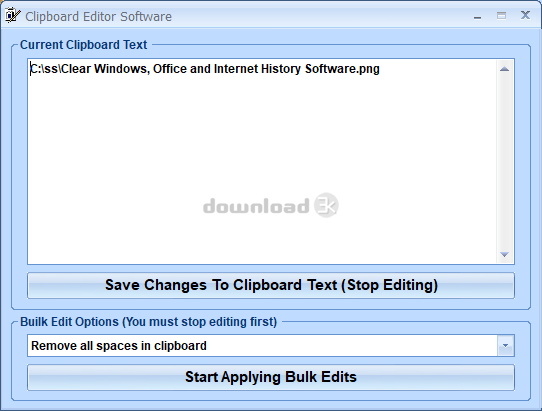The image size is (542, 411).
Task: Click the text area scrollbar down arrow
Action: point(504,255)
